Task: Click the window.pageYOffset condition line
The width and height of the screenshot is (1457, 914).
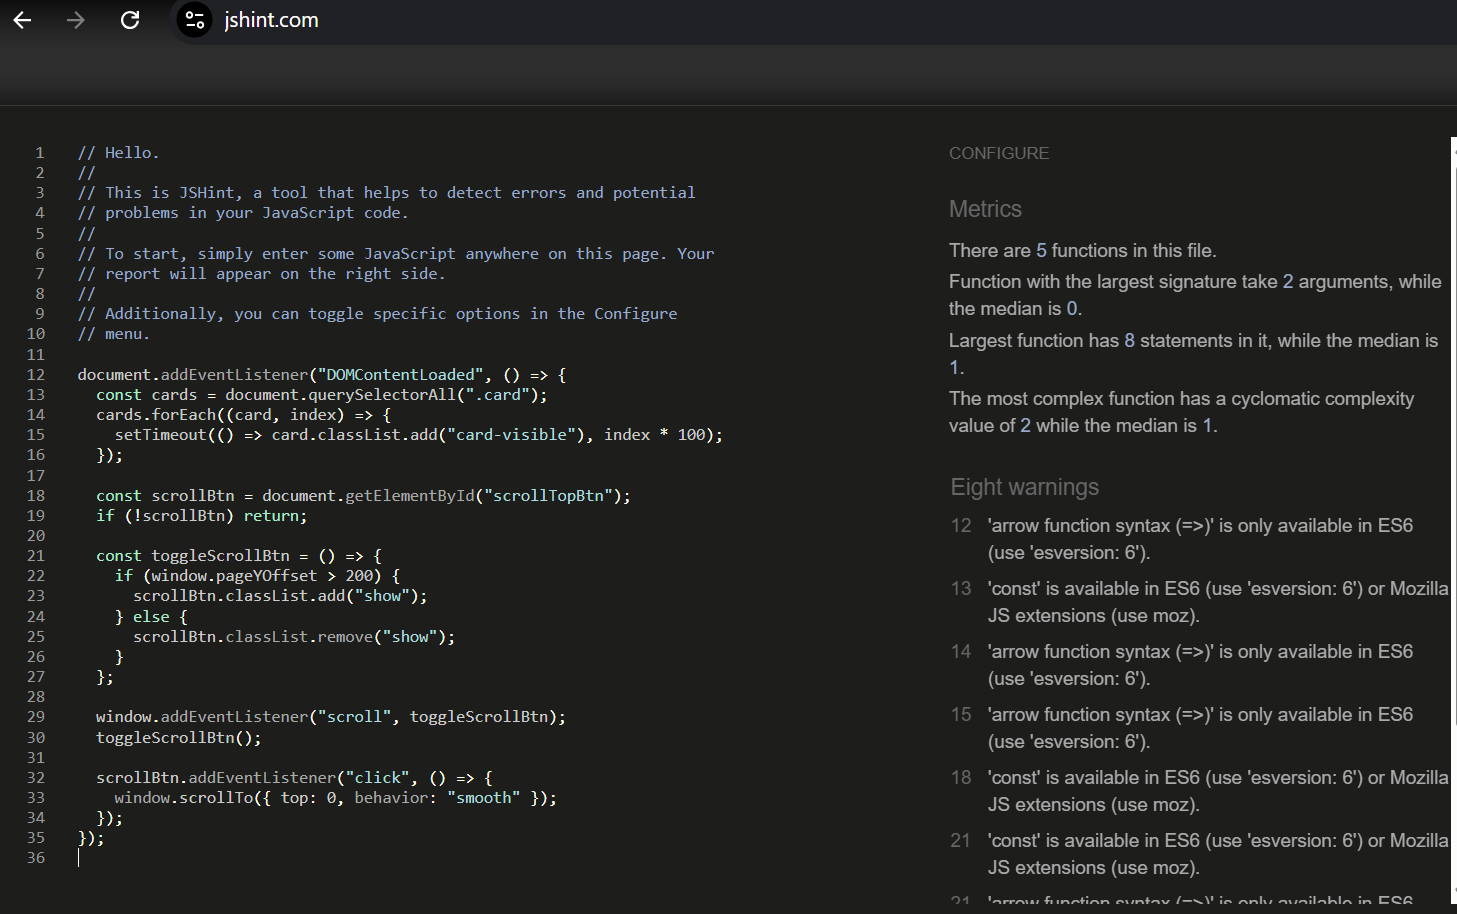Action: pos(257,576)
